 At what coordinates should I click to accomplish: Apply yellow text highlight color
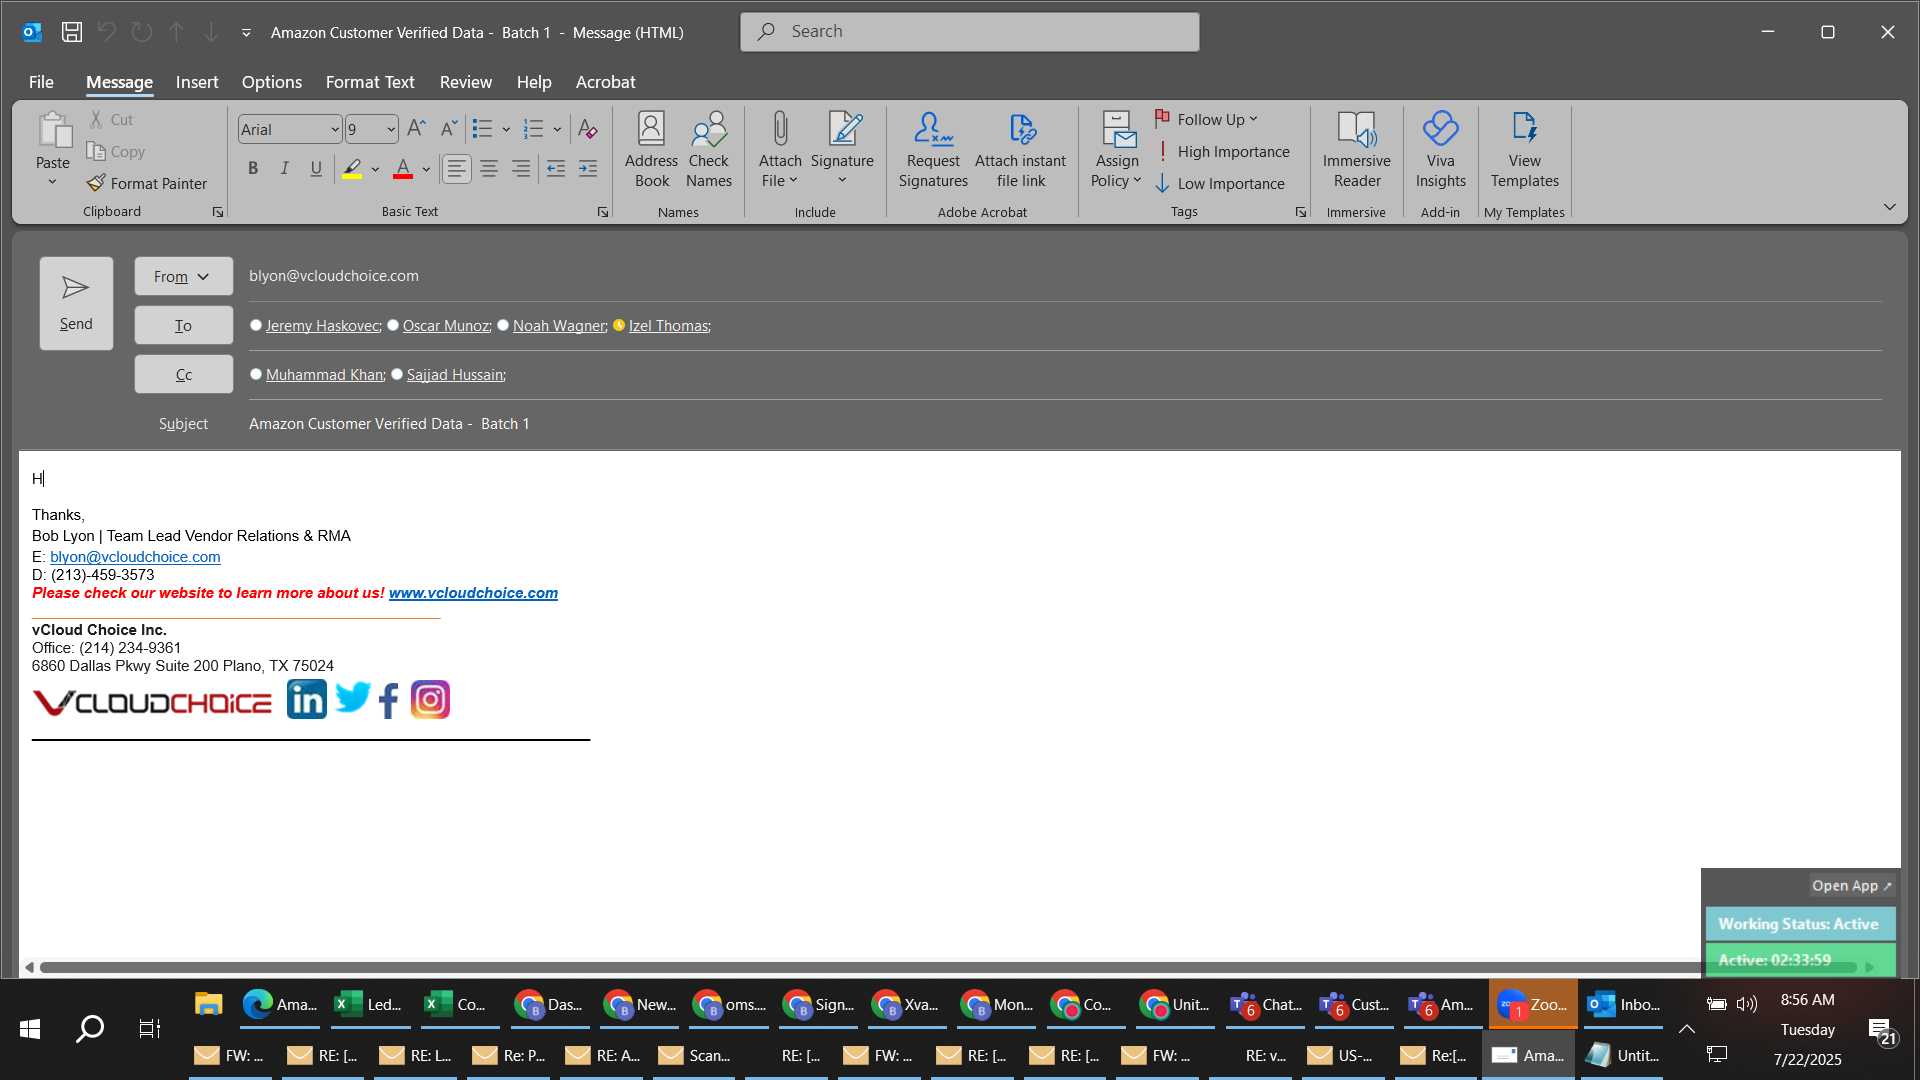[x=352, y=169]
